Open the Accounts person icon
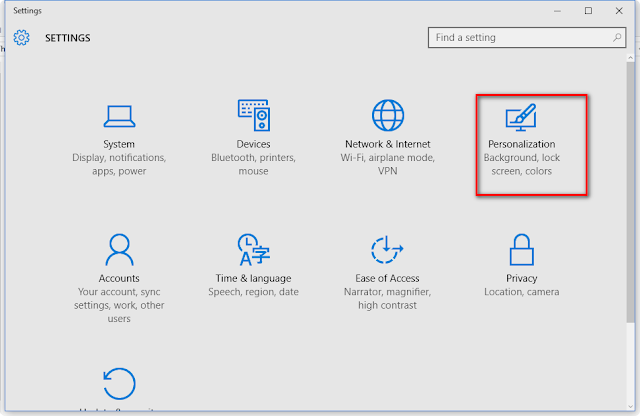The height and width of the screenshot is (416, 640). (119, 249)
